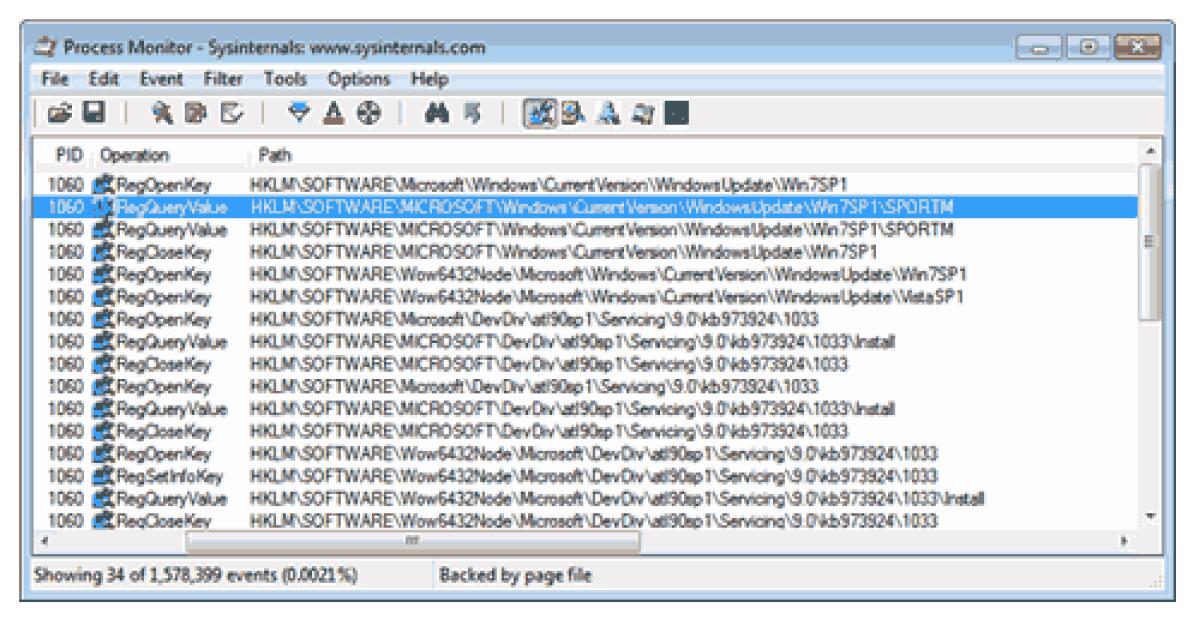Open the Options menu

click(x=359, y=79)
